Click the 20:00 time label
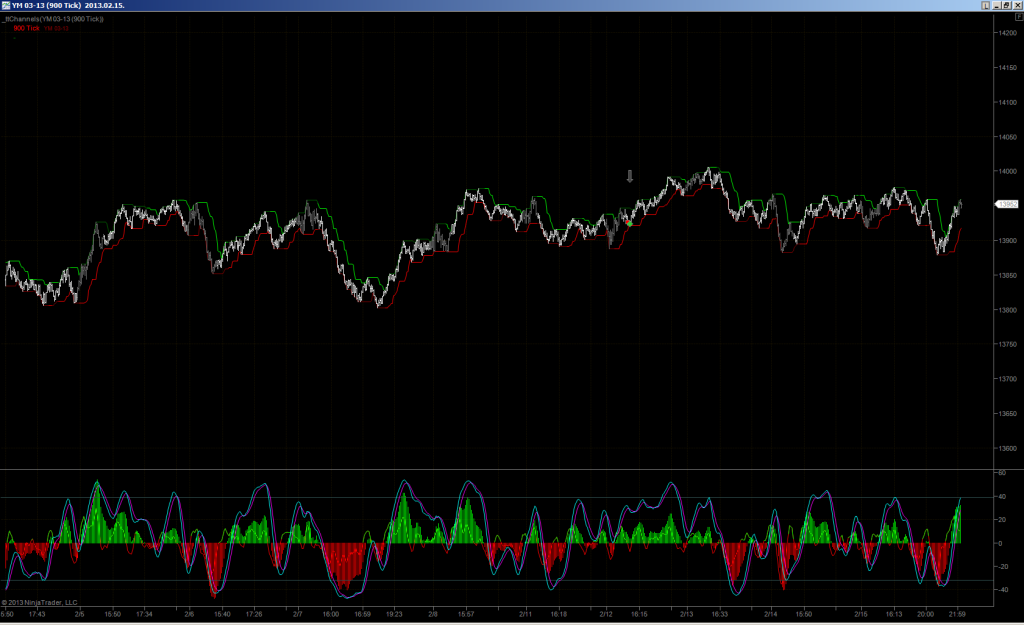The width and height of the screenshot is (1024, 625). tap(925, 614)
